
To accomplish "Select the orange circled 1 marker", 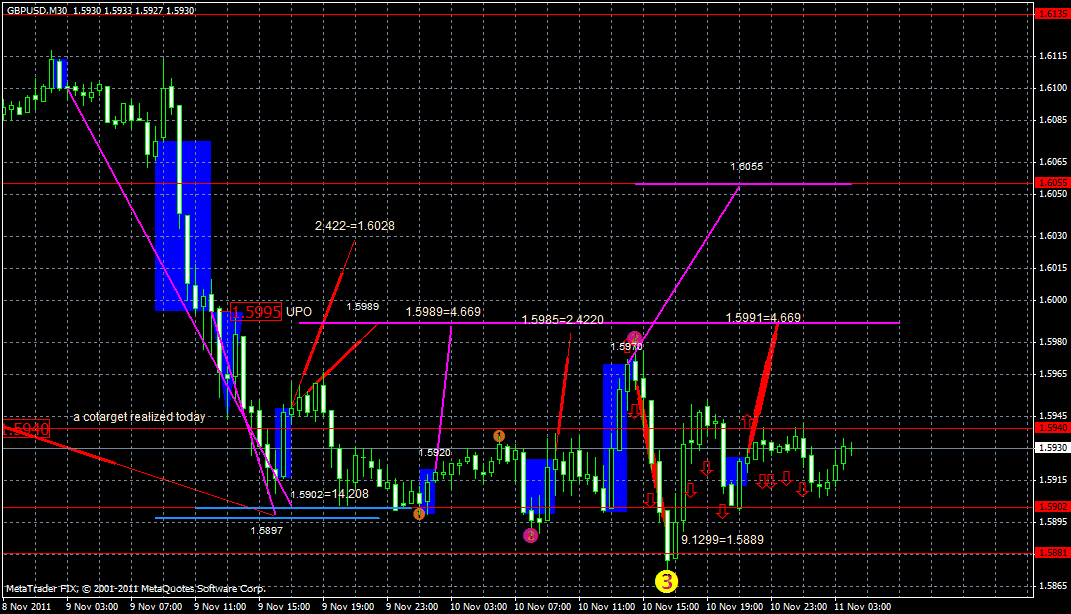I will click(x=499, y=434).
